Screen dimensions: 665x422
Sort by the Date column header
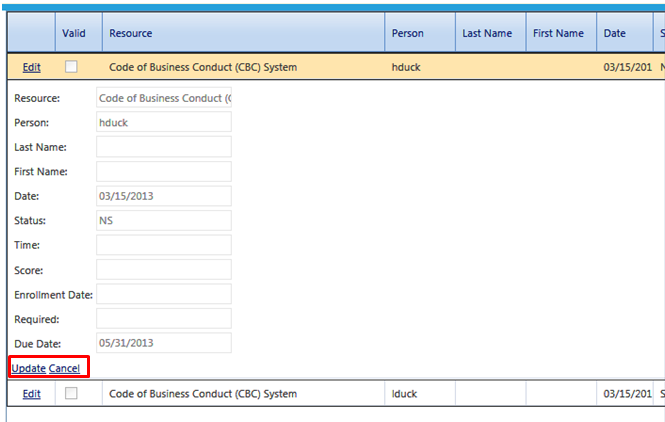pos(614,33)
